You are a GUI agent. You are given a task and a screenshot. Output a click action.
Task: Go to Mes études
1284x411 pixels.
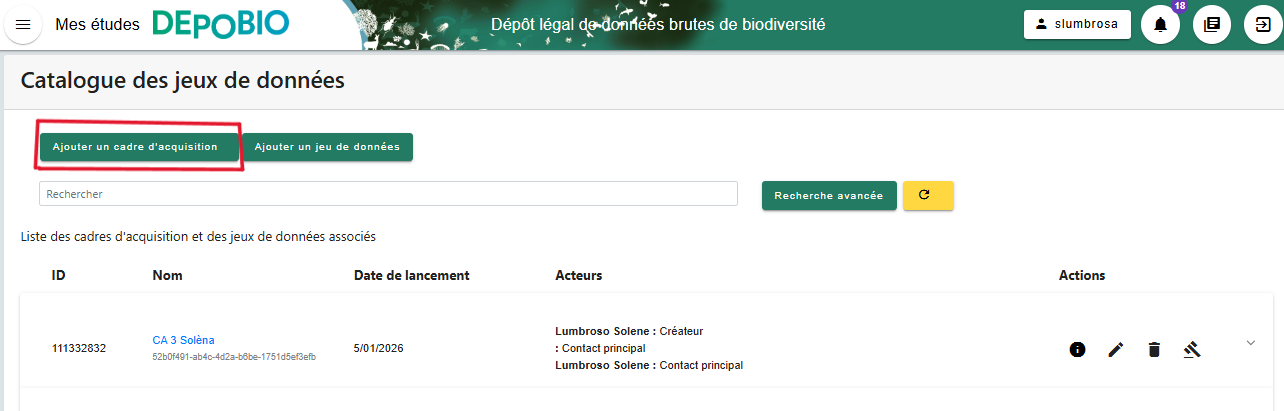[97, 25]
